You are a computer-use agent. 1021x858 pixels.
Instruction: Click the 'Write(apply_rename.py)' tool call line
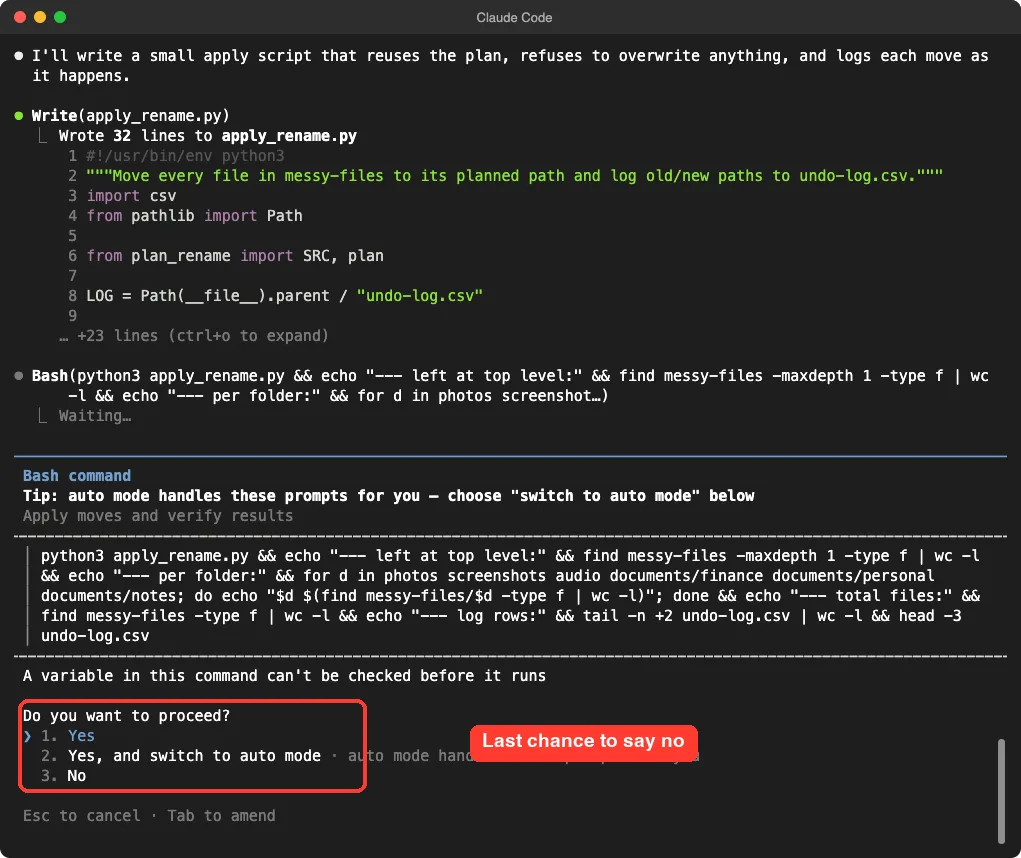click(x=131, y=116)
